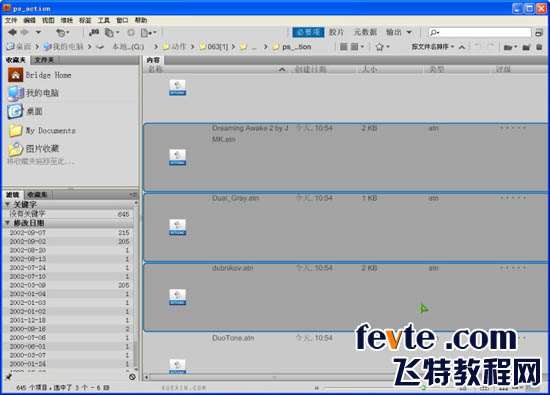The height and width of the screenshot is (395, 550).
Task: Open thumbnail quality options dropdown
Action: (x=357, y=47)
